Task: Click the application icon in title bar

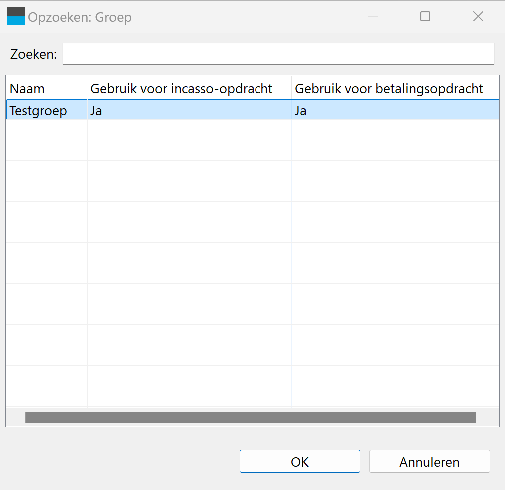Action: (x=16, y=16)
